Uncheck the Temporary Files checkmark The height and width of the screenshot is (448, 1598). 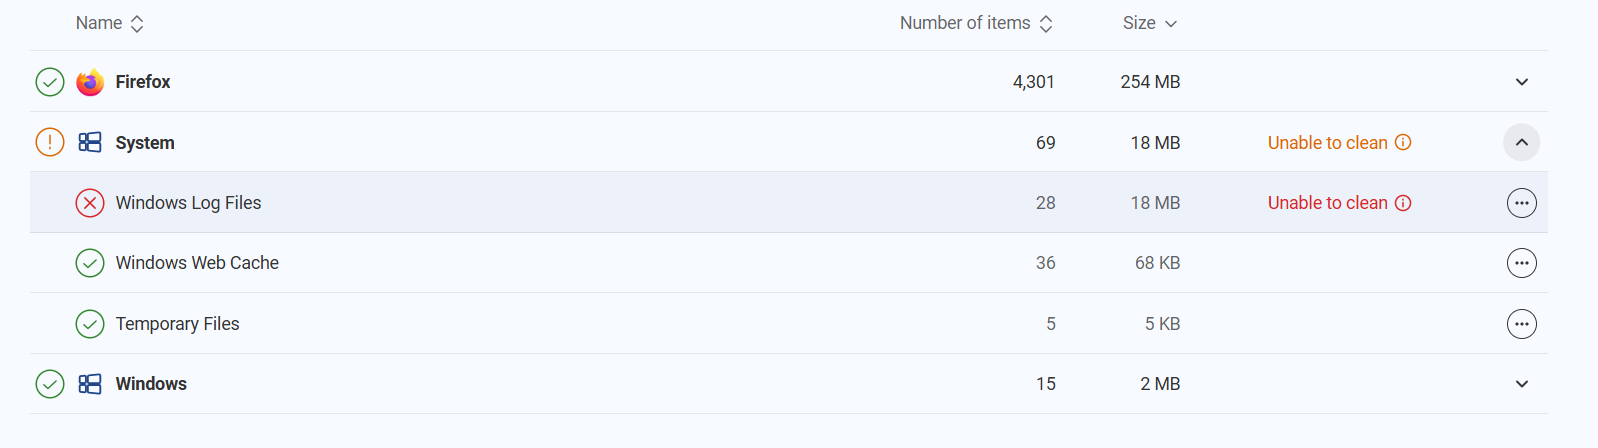[x=90, y=324]
